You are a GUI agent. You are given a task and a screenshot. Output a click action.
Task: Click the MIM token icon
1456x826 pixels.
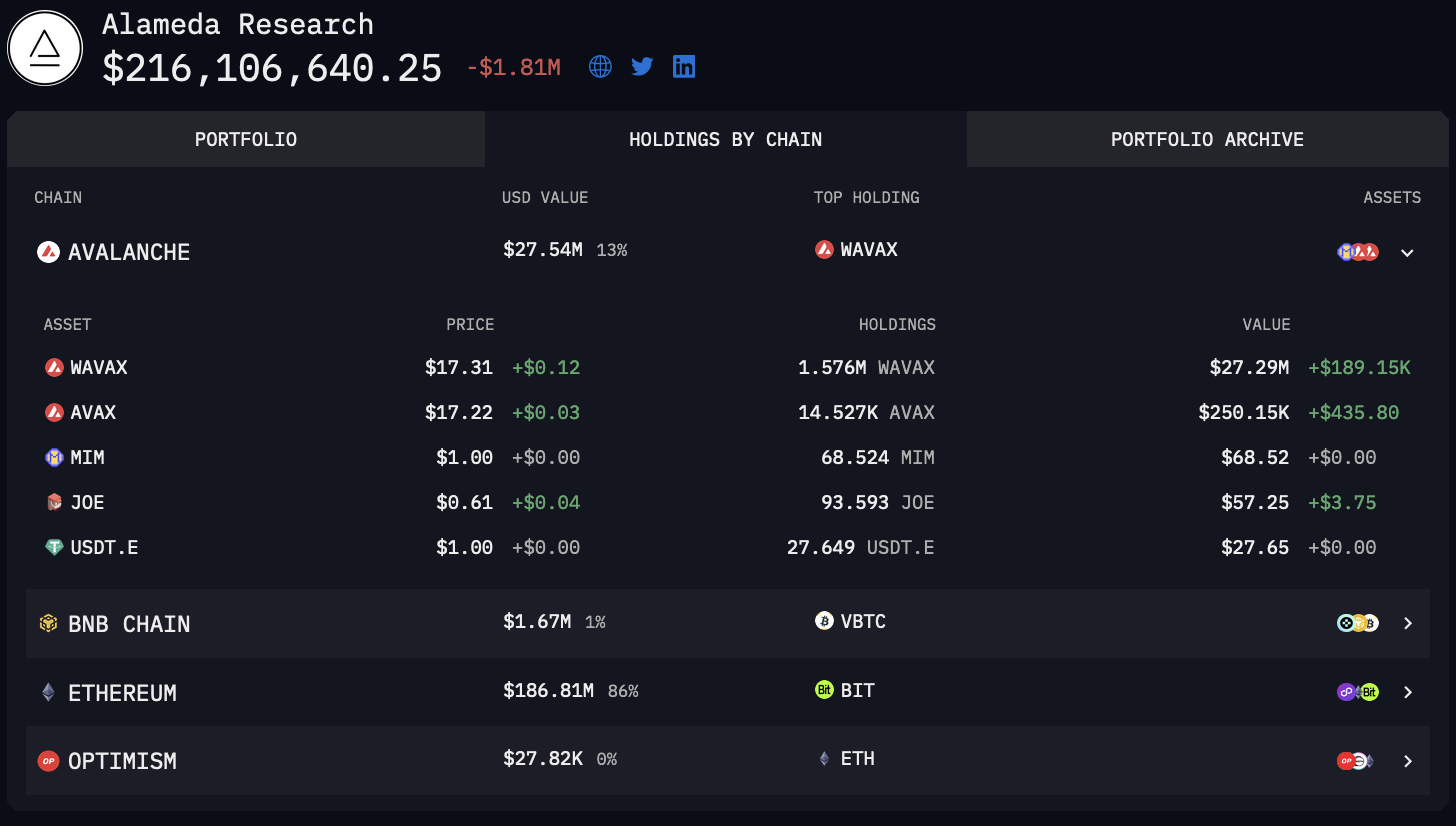coord(54,457)
